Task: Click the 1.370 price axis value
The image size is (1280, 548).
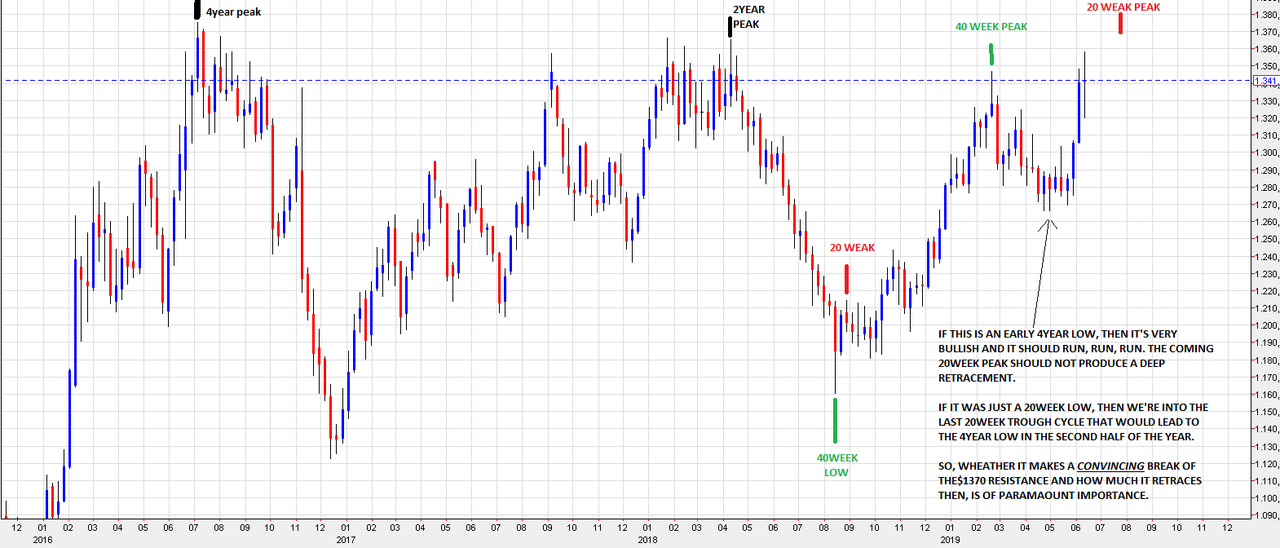Action: [1266, 32]
